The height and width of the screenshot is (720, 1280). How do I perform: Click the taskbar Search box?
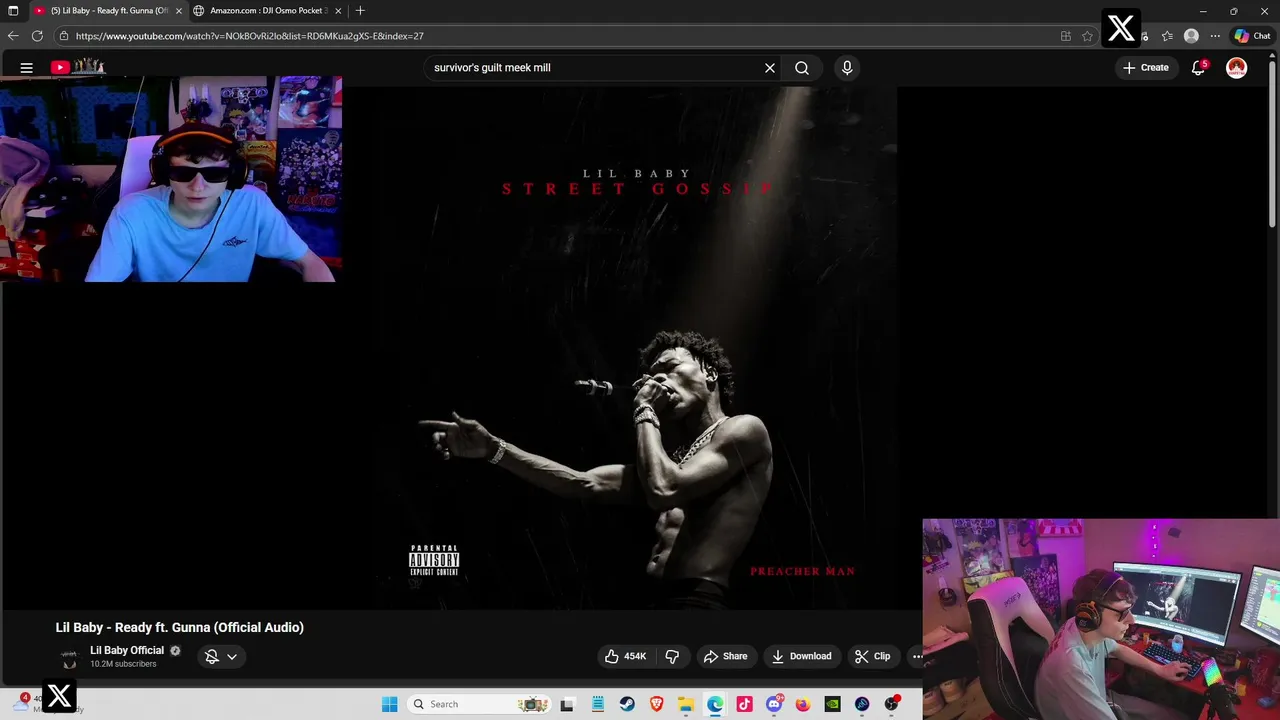[x=480, y=704]
